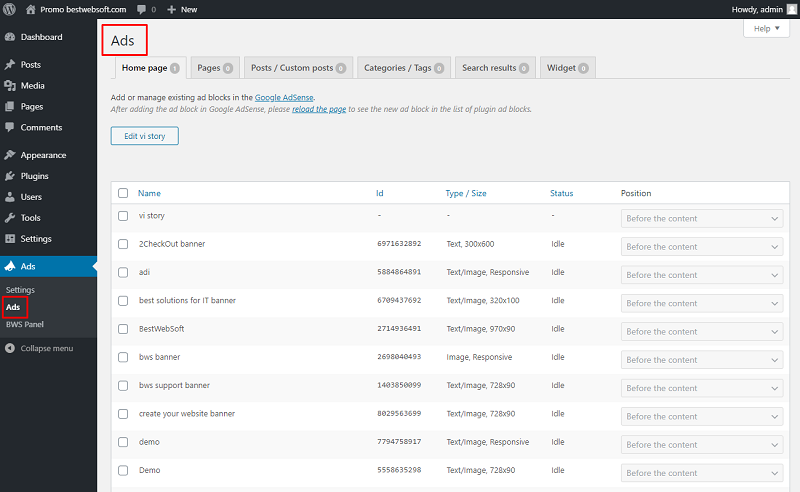This screenshot has height=492, width=800.
Task: Click the admin avatar in top bar
Action: pos(792,9)
